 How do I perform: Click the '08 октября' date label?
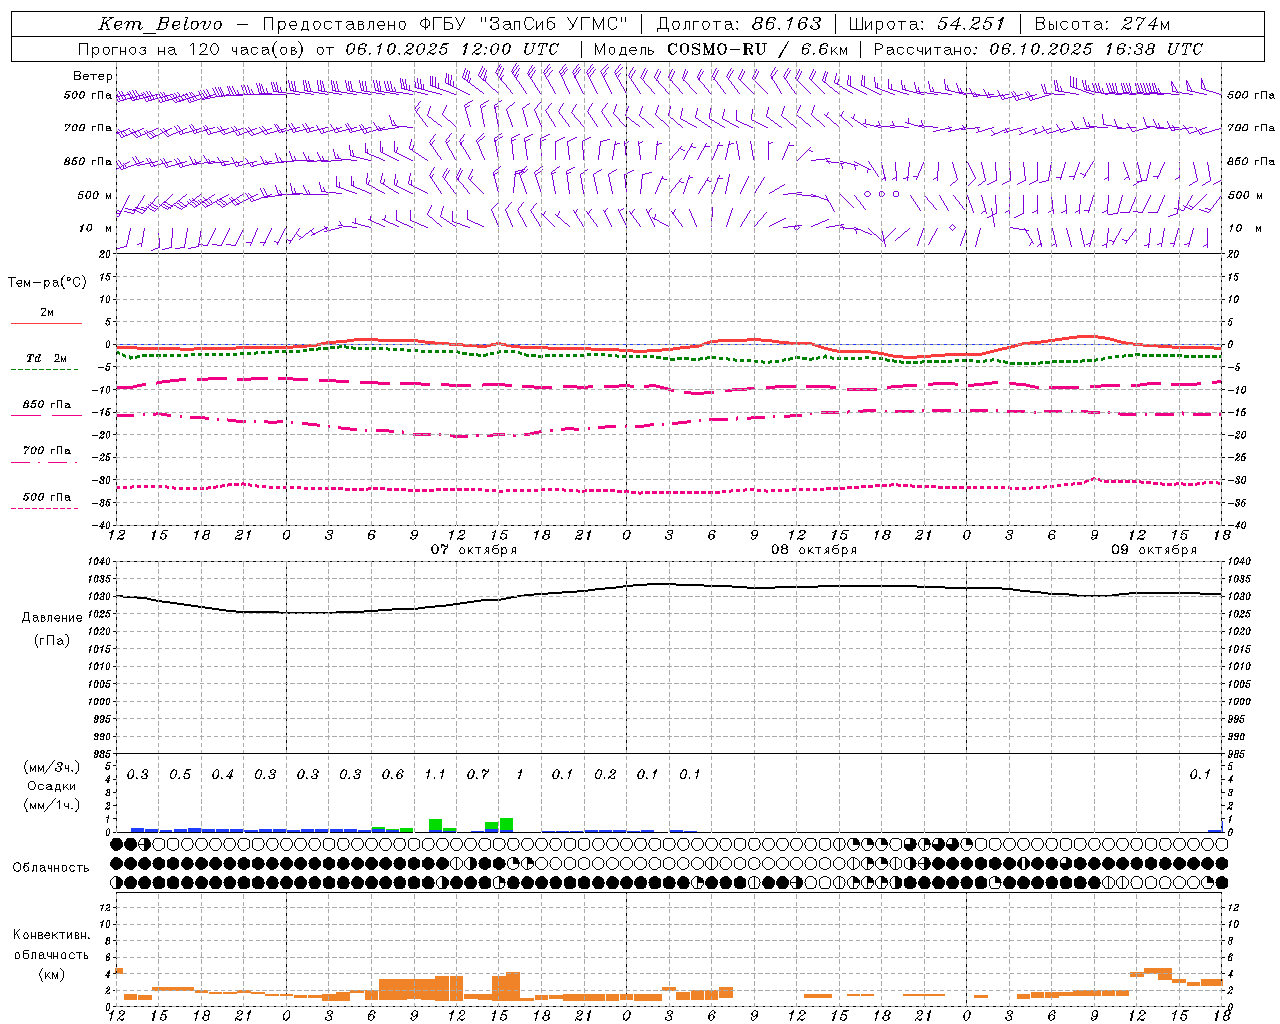pos(814,550)
